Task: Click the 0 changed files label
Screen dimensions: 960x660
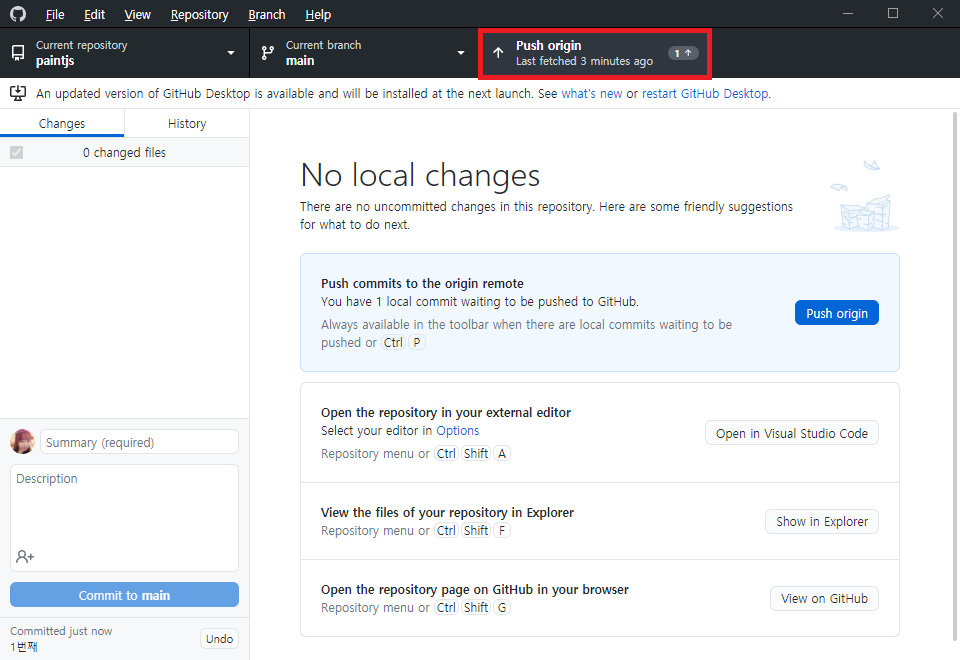Action: [x=124, y=152]
